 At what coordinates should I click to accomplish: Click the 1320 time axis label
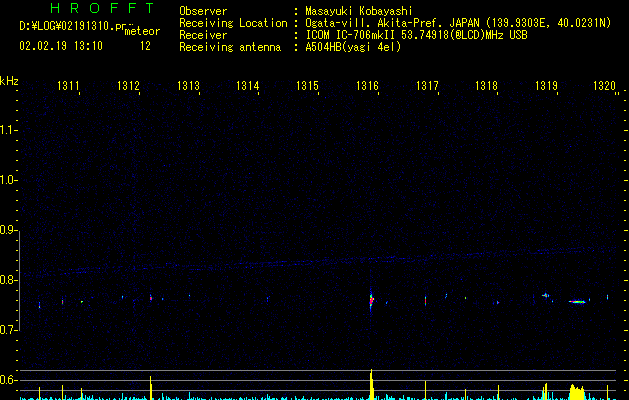coord(604,86)
